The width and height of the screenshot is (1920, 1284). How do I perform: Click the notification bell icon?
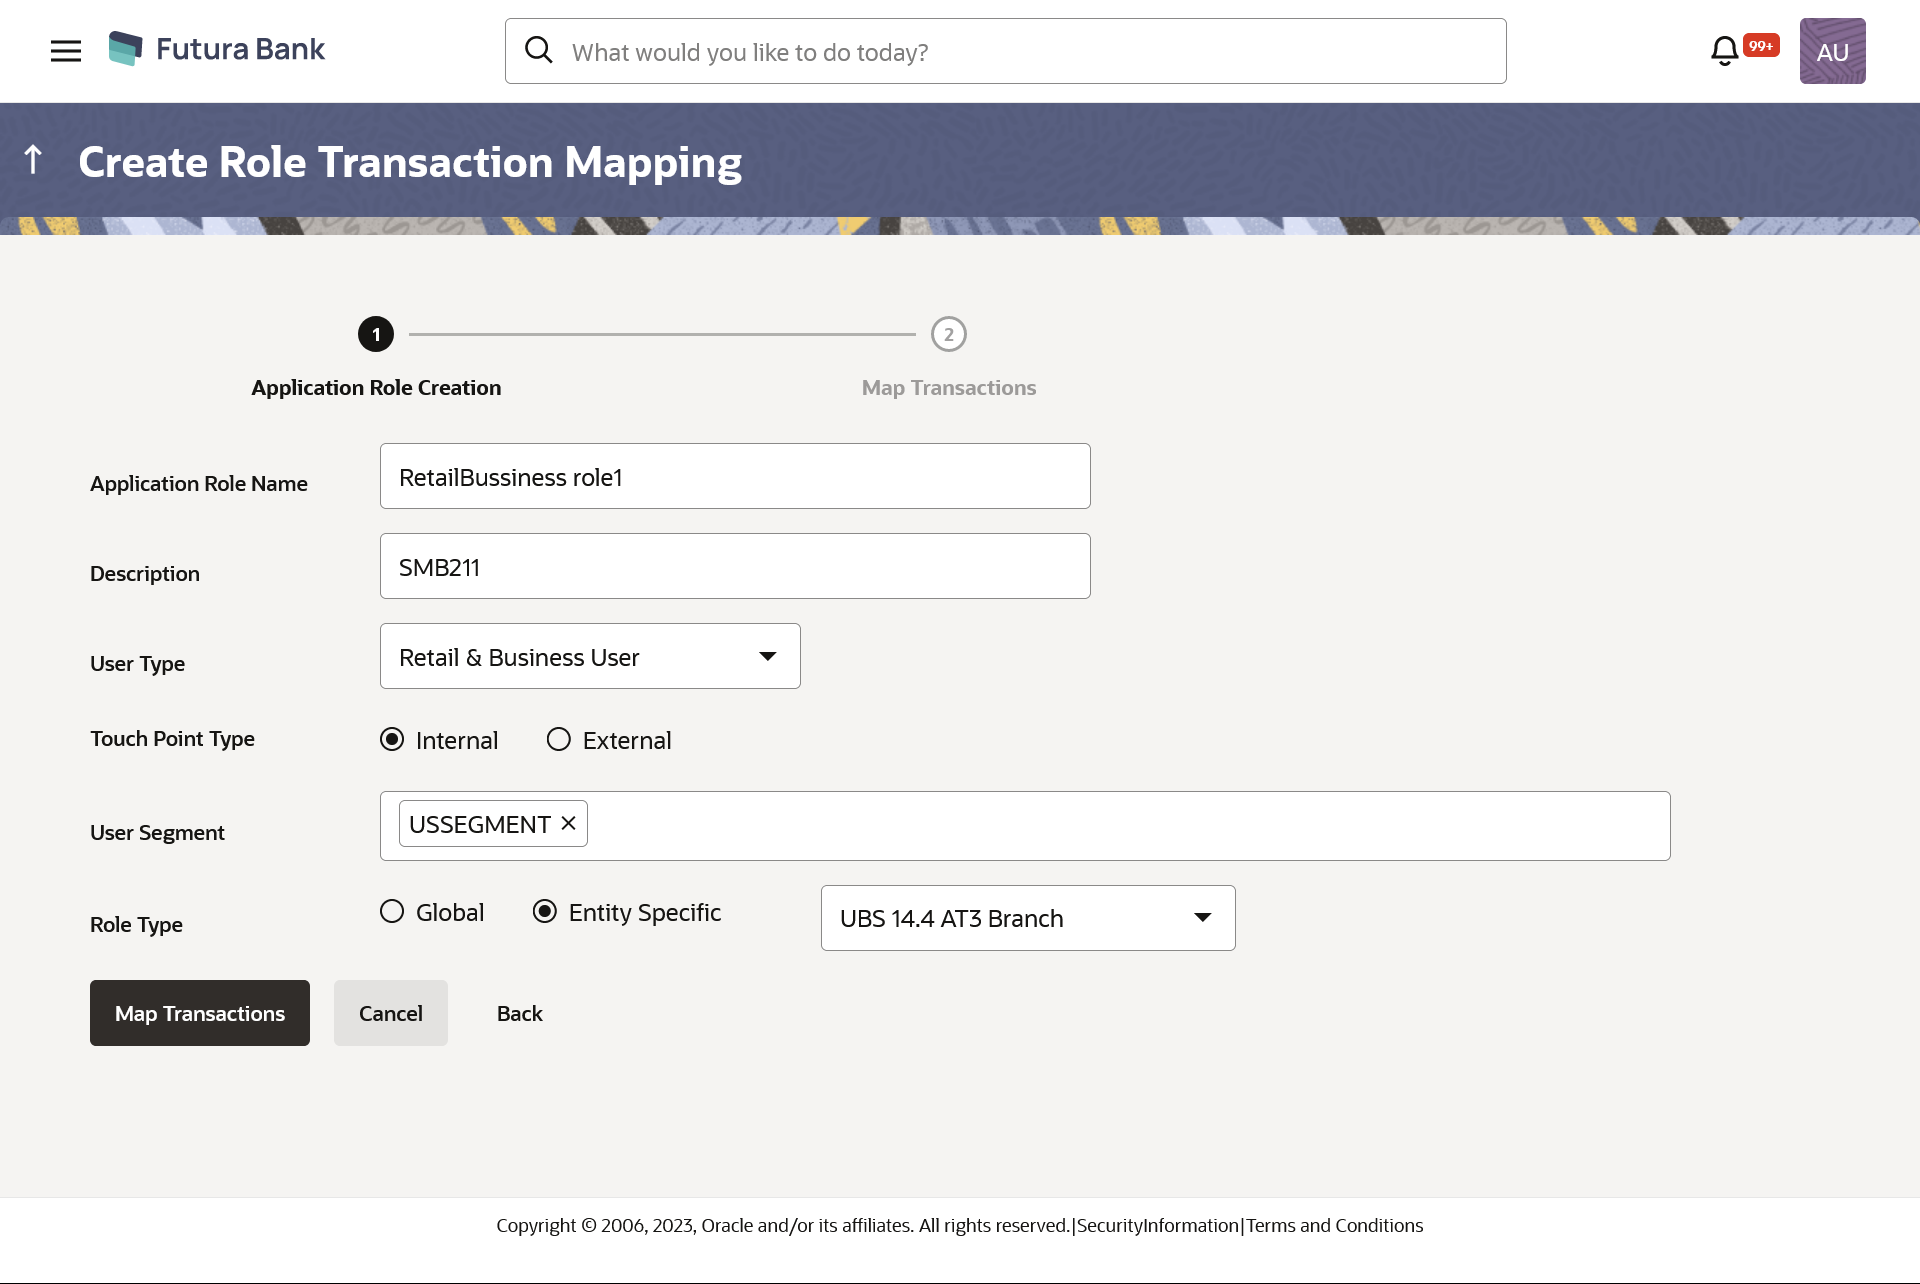[x=1725, y=49]
